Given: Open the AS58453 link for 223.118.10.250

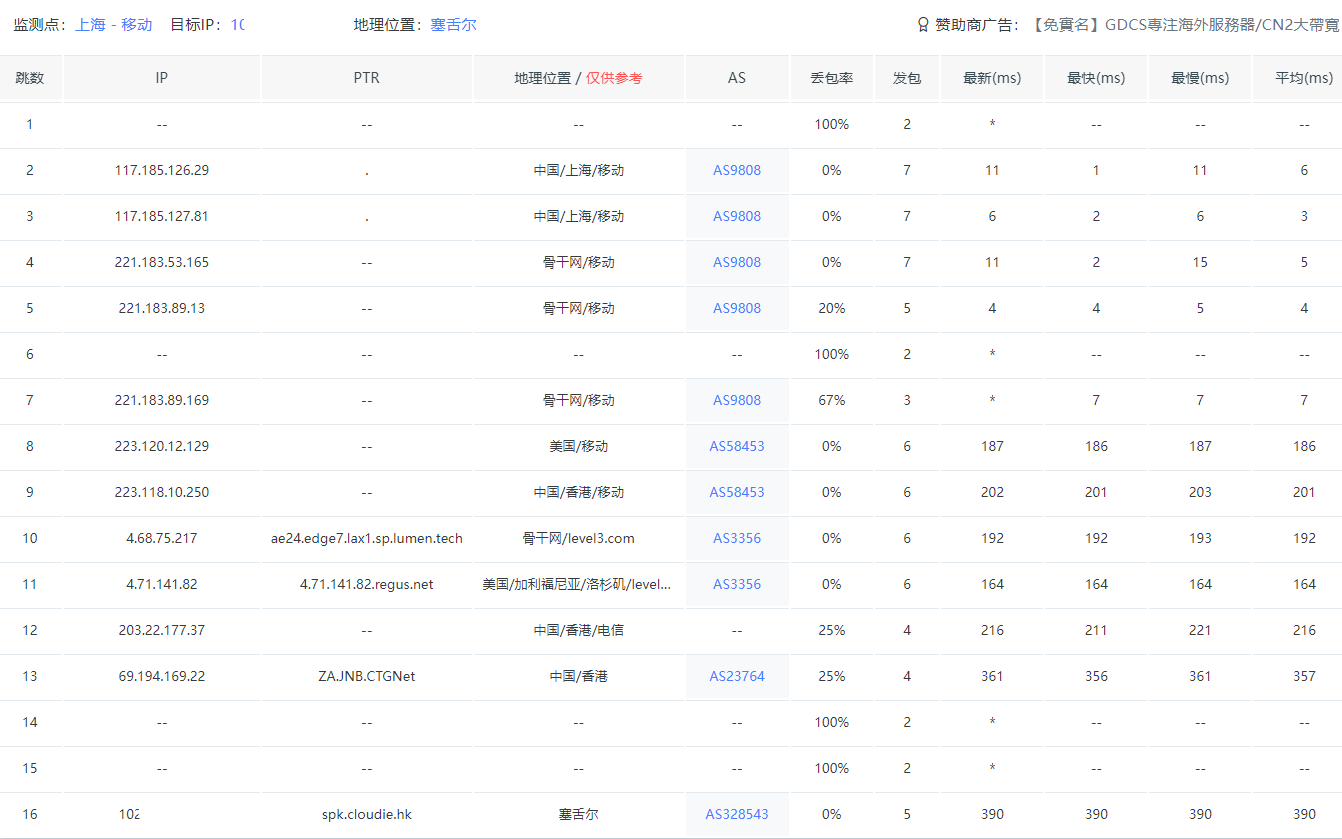Looking at the screenshot, I should tap(737, 492).
